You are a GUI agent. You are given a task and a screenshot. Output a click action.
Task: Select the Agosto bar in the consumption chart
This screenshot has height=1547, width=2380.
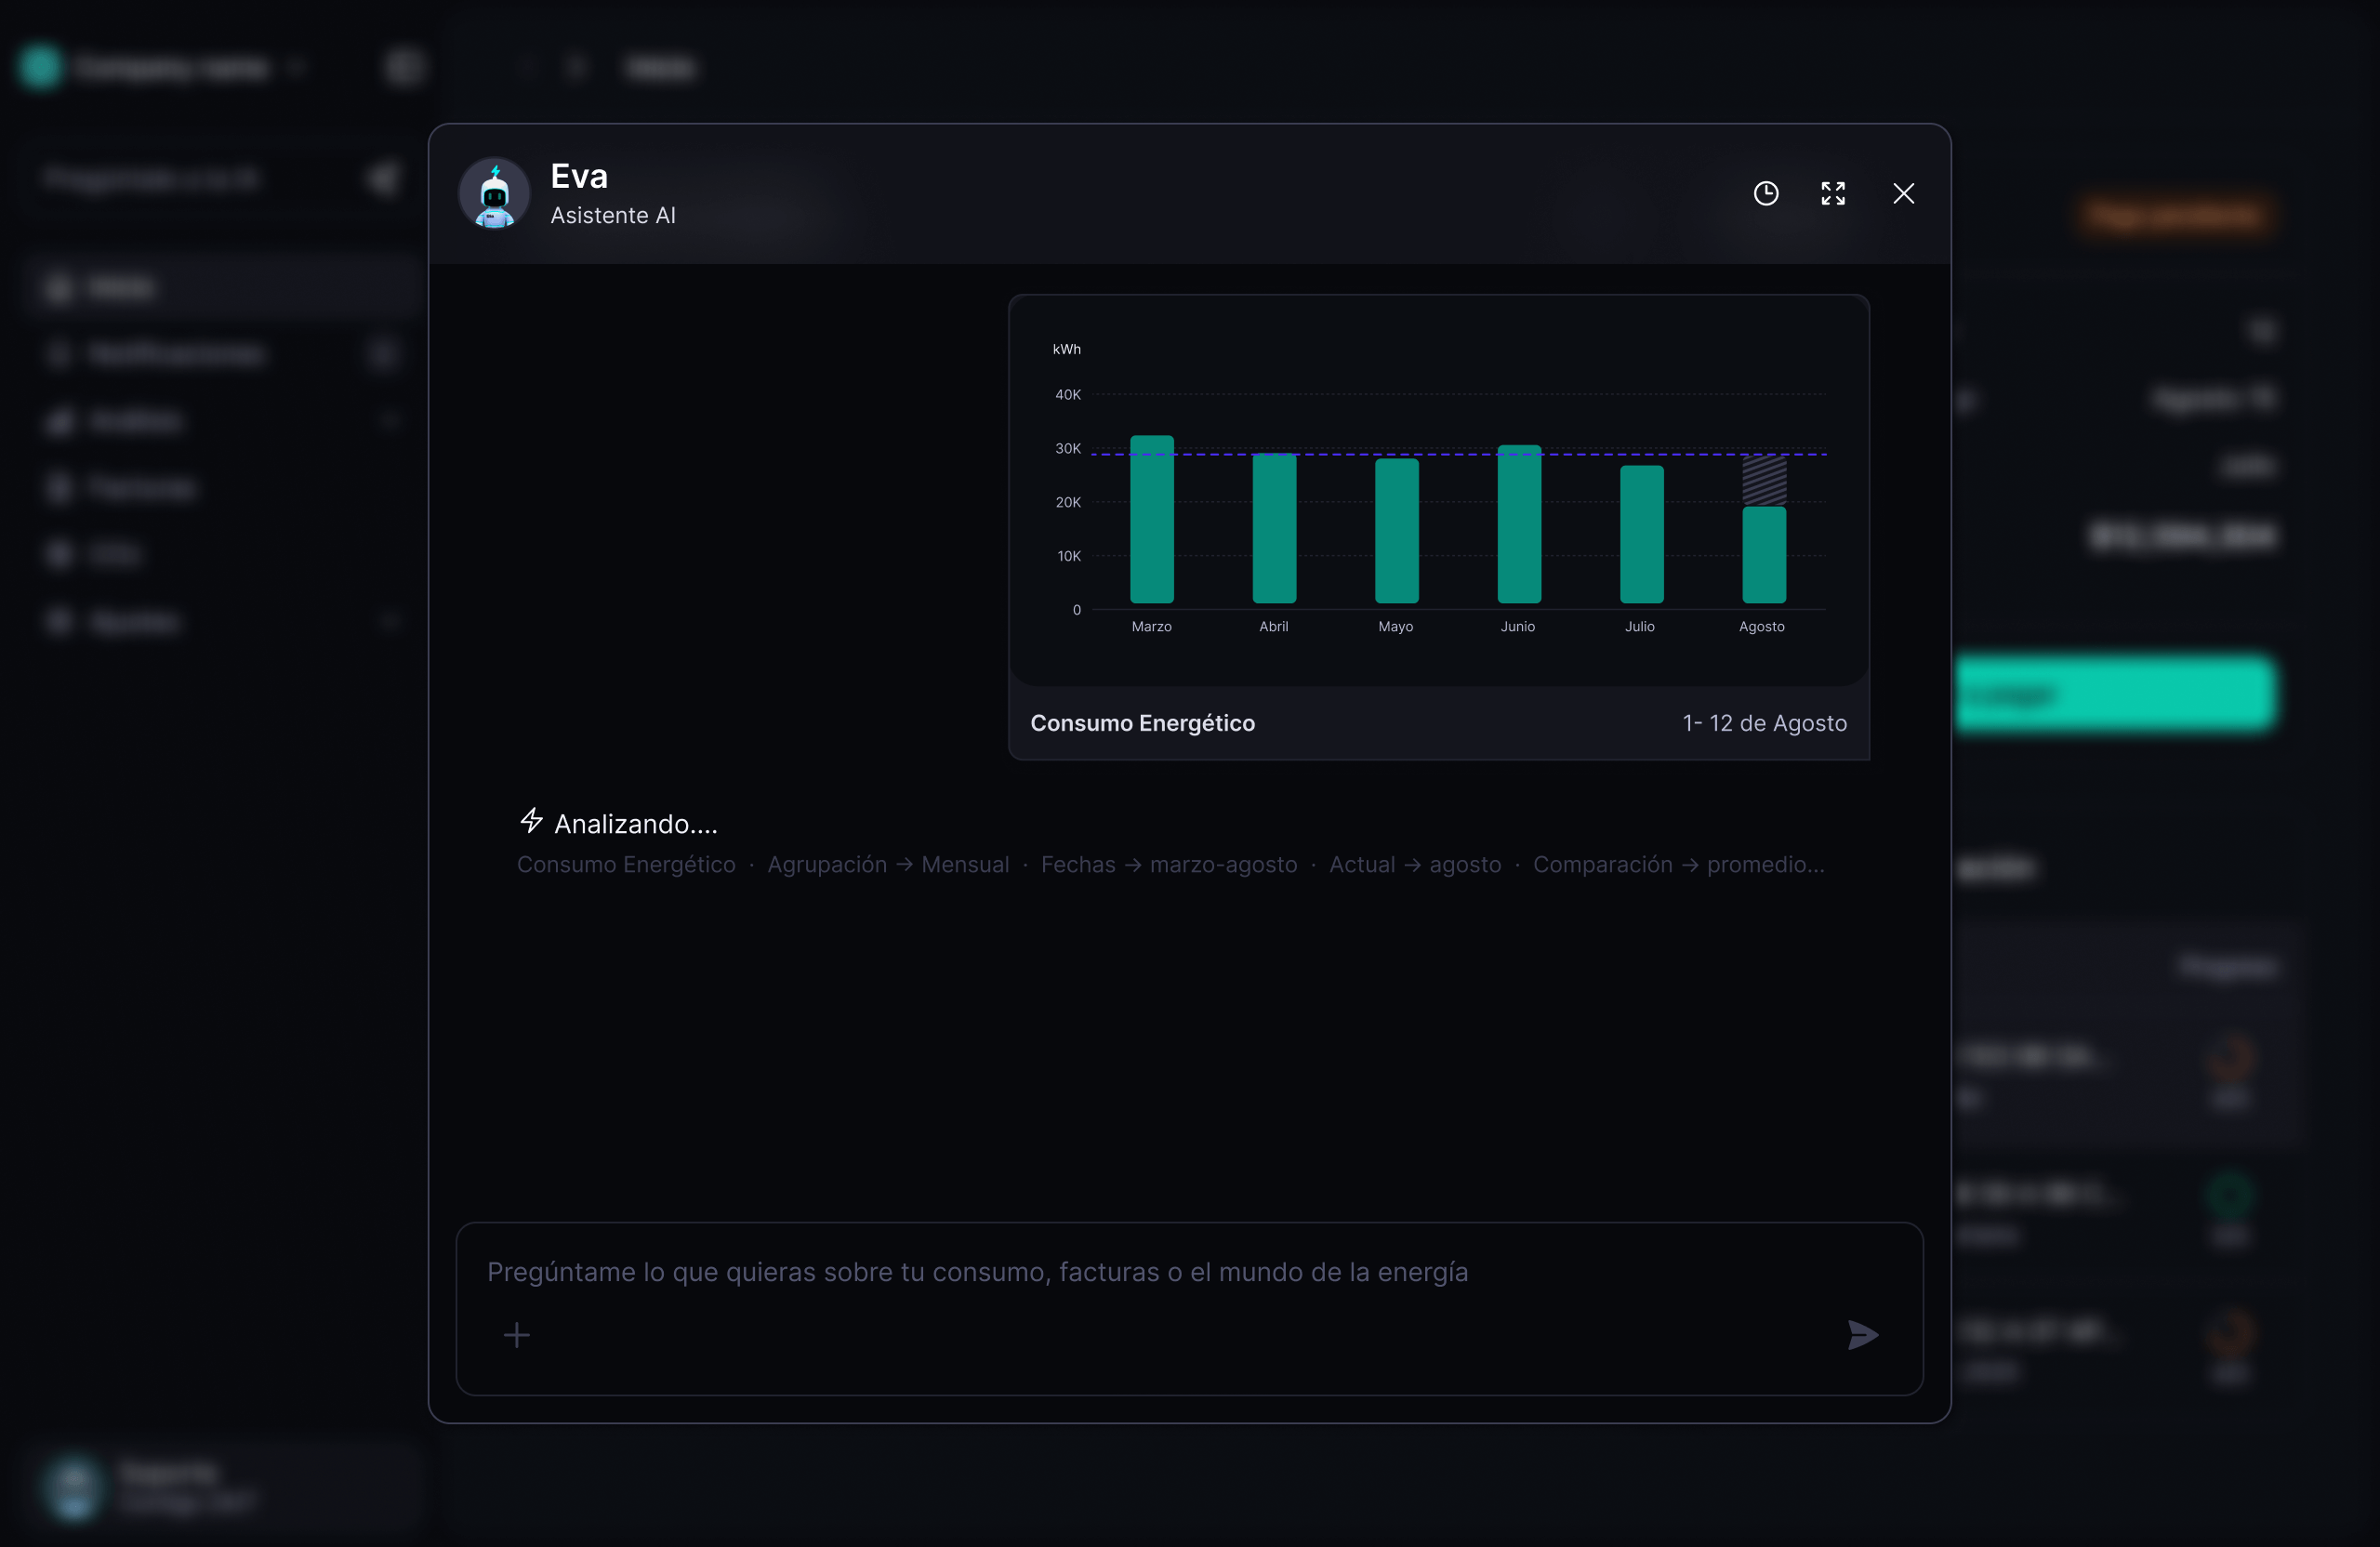(1762, 555)
